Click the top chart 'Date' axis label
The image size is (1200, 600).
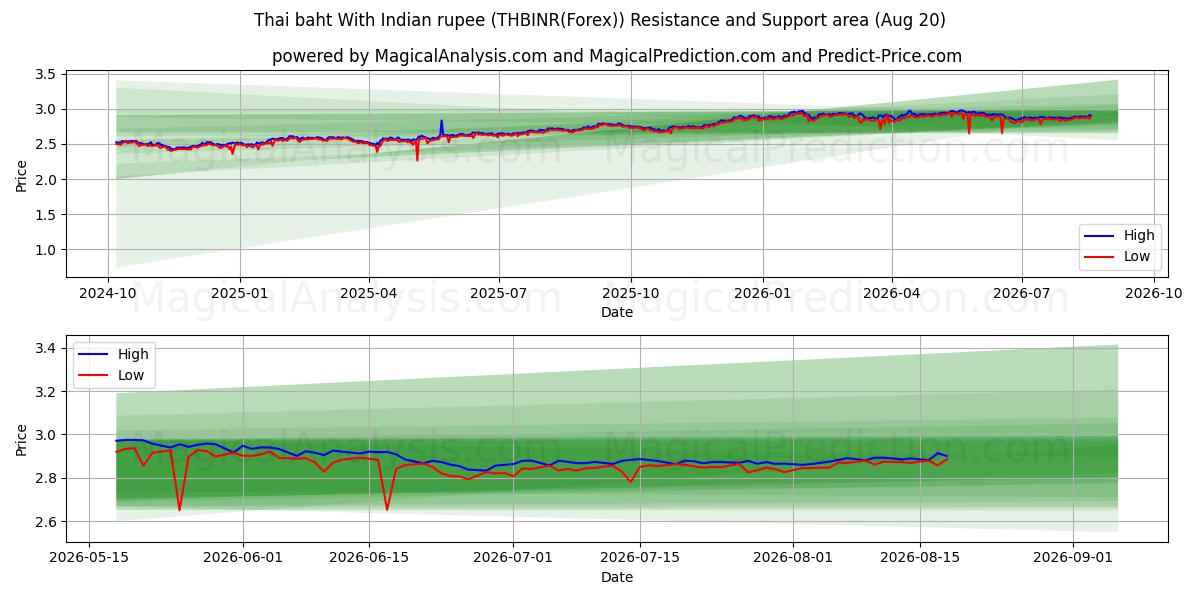coord(617,312)
